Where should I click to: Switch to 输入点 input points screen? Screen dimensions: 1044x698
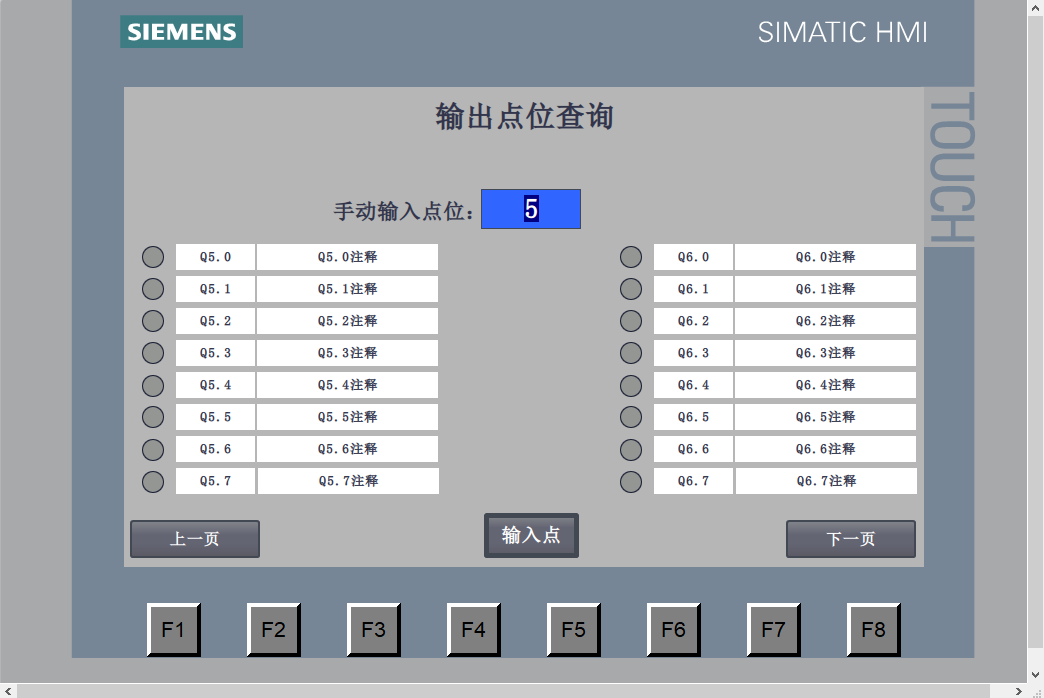click(531, 535)
